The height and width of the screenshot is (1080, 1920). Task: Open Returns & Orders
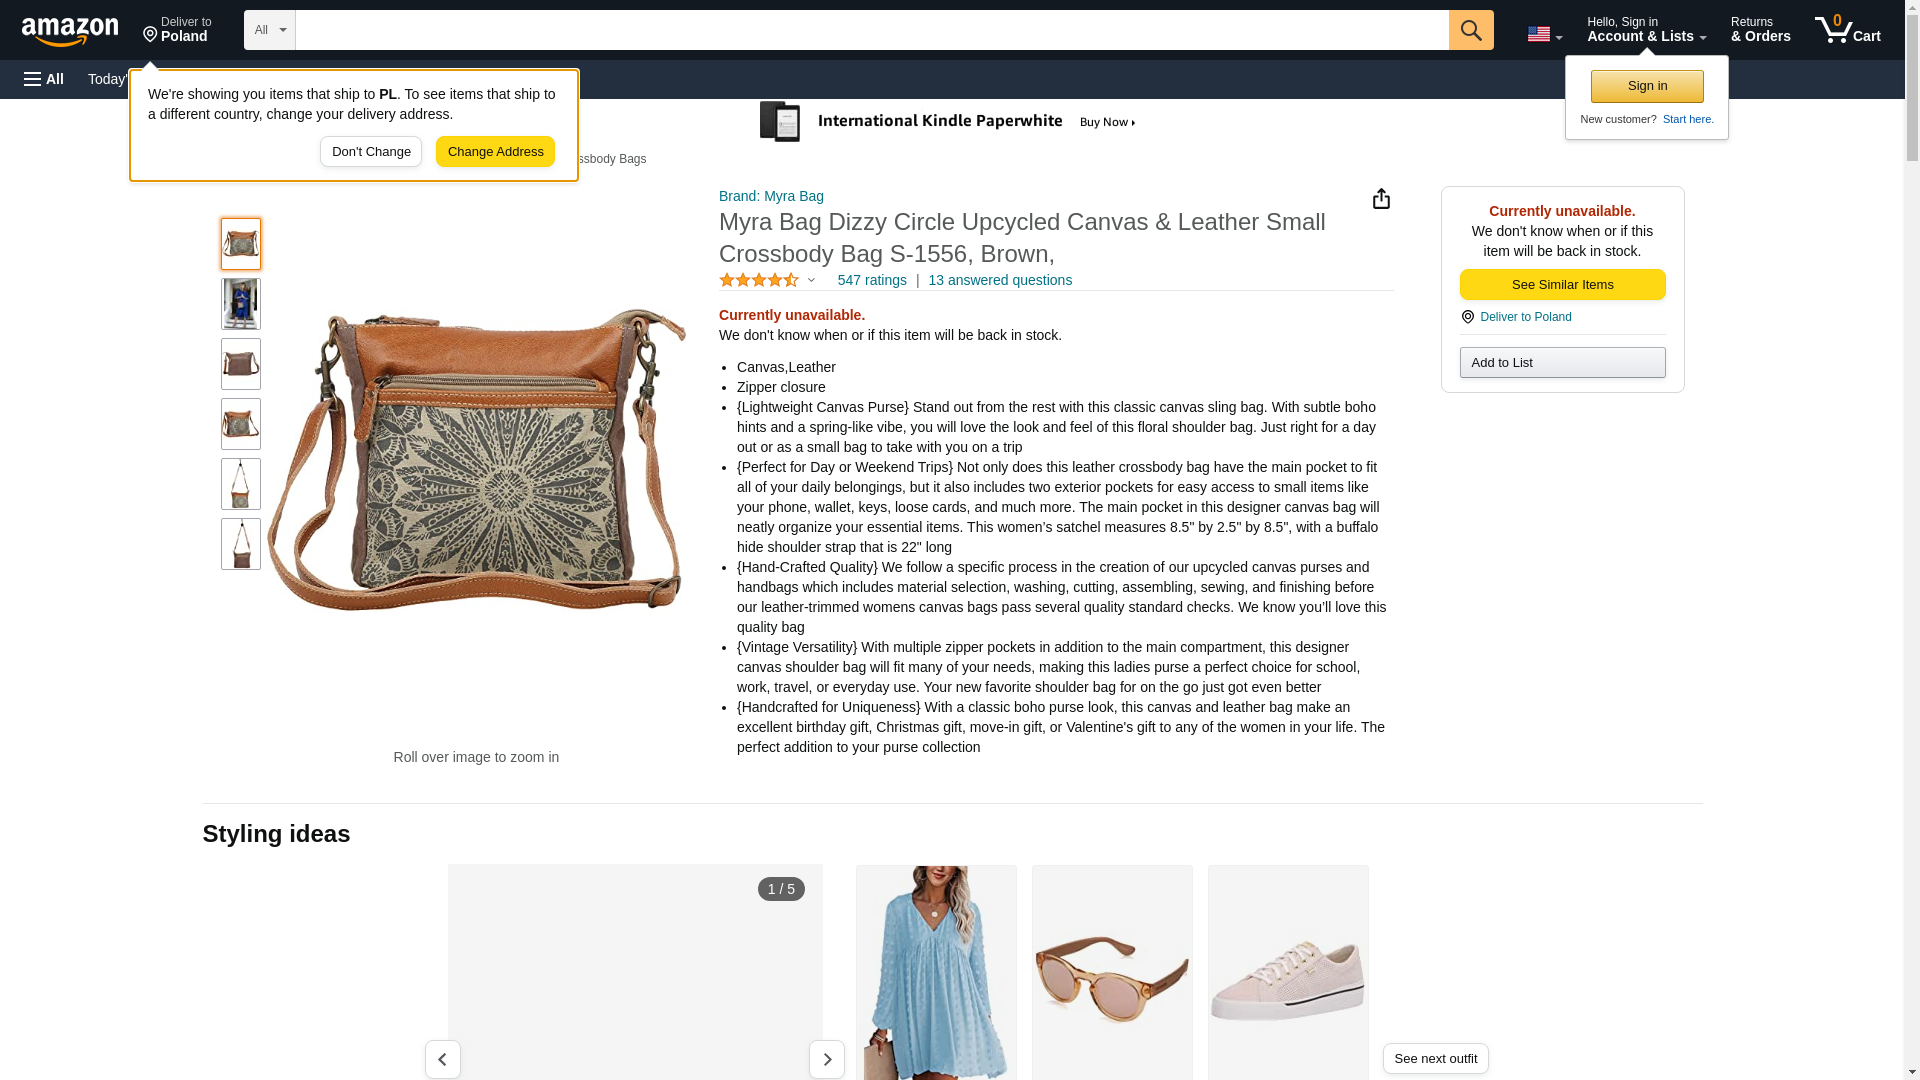coord(1760,29)
